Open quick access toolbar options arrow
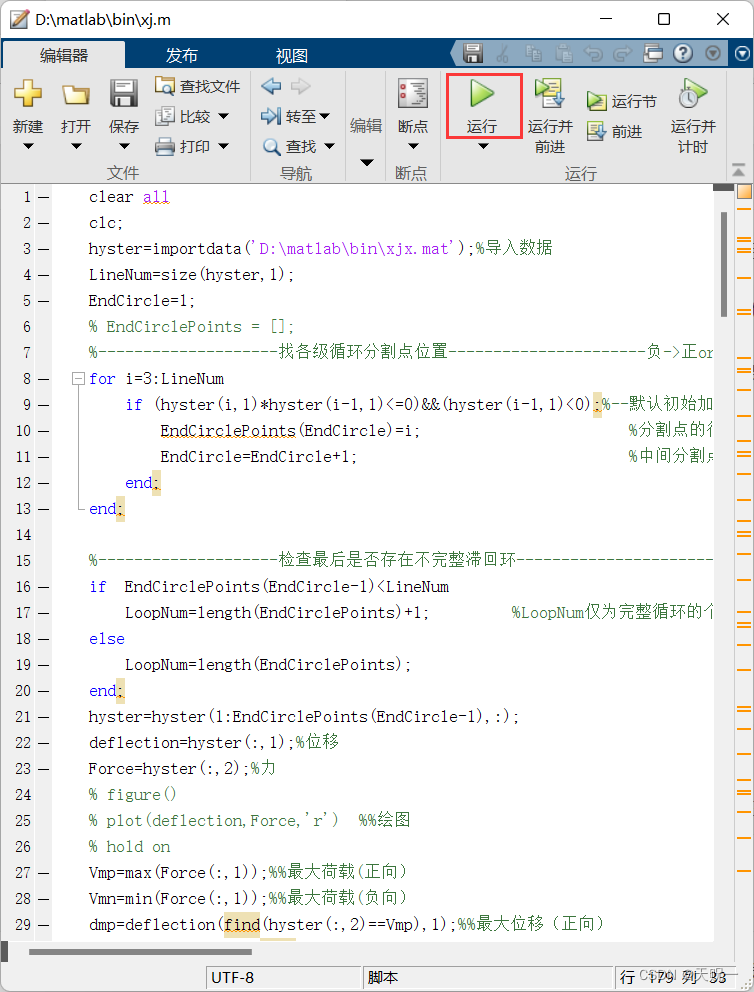 713,53
